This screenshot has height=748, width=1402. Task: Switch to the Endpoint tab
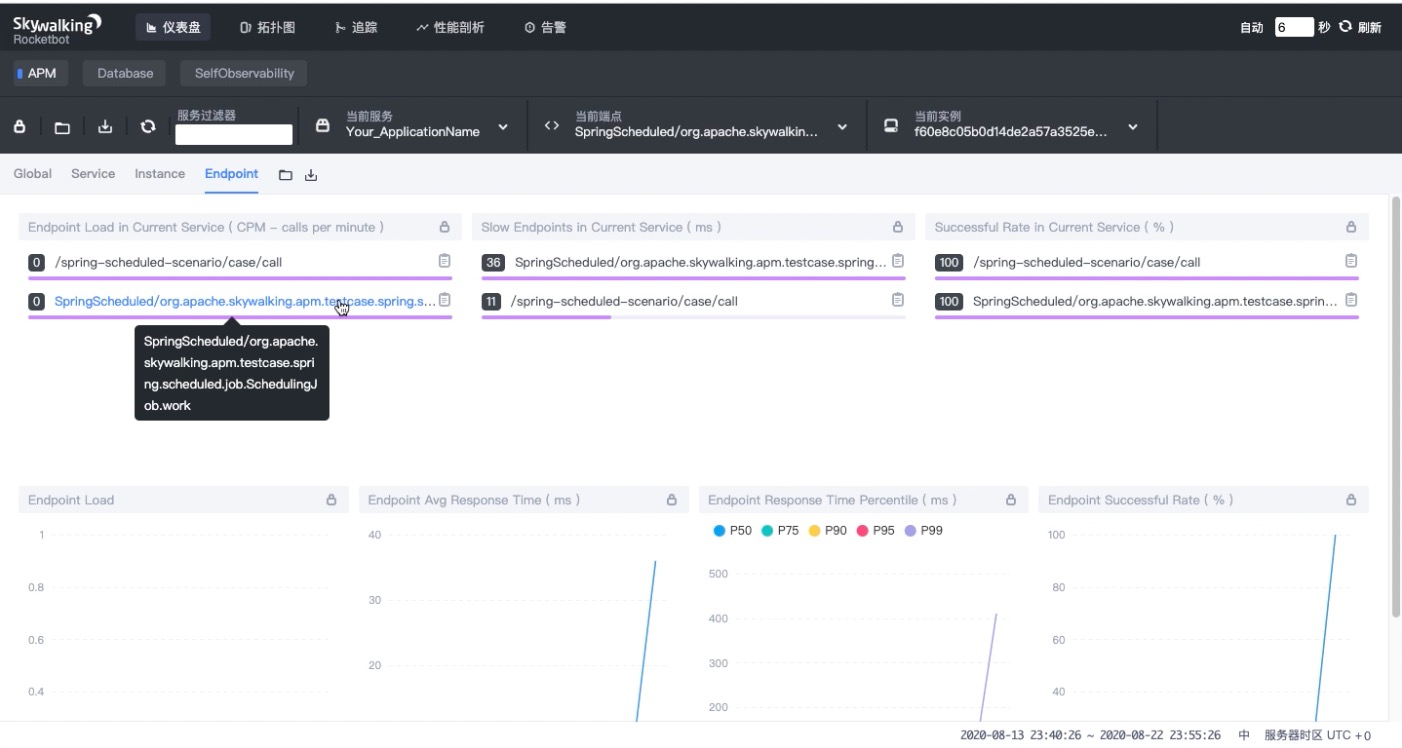click(231, 174)
